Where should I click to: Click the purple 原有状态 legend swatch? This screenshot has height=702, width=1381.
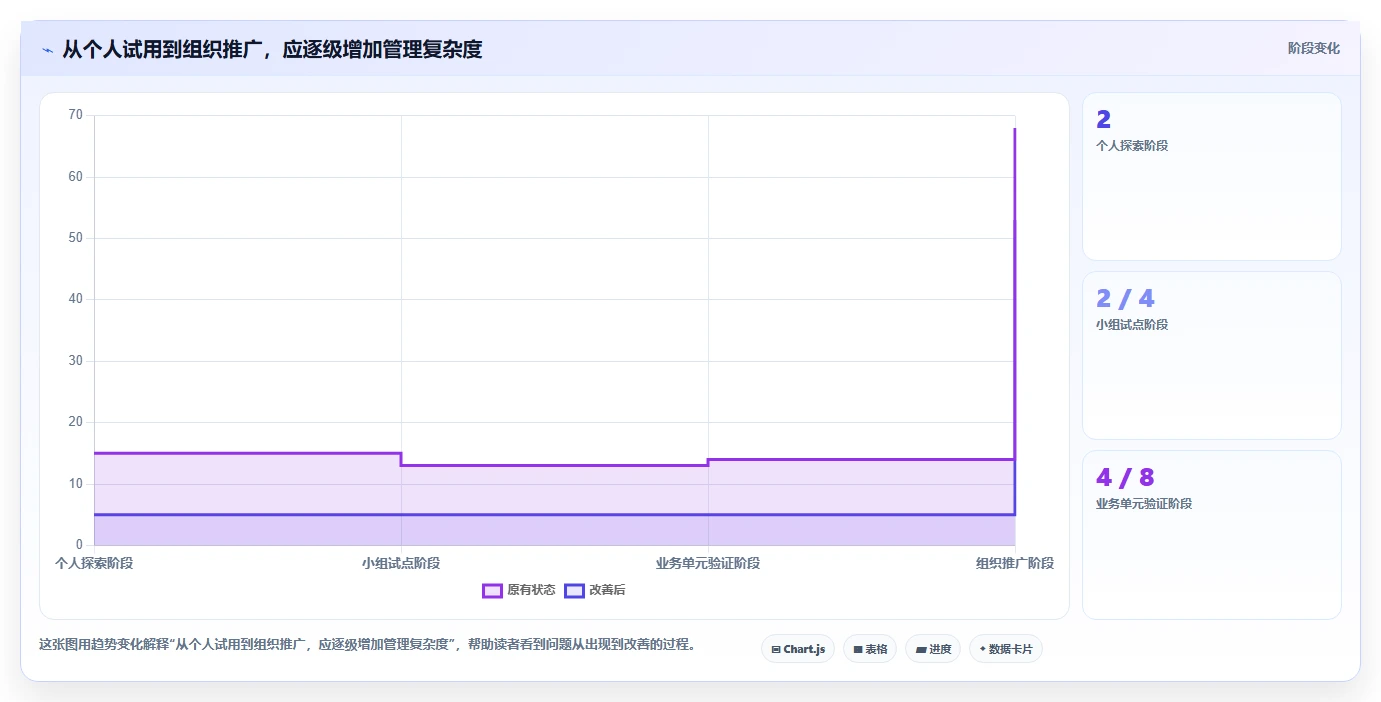(x=492, y=590)
